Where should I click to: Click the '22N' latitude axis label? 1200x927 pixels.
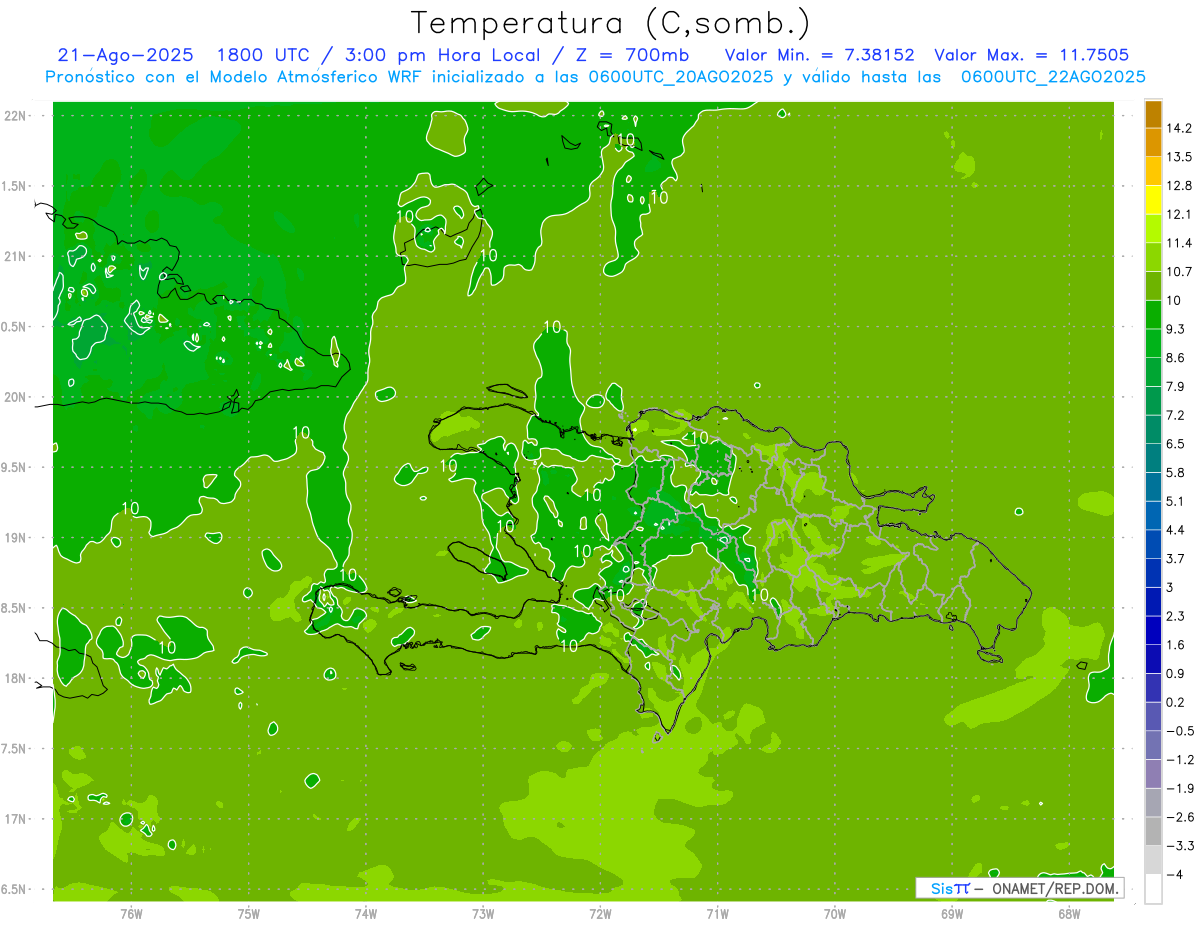click(16, 116)
